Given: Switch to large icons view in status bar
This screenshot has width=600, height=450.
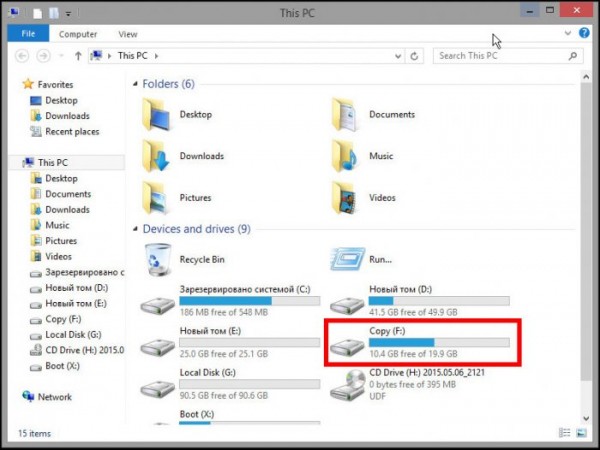Looking at the screenshot, I should click(581, 433).
